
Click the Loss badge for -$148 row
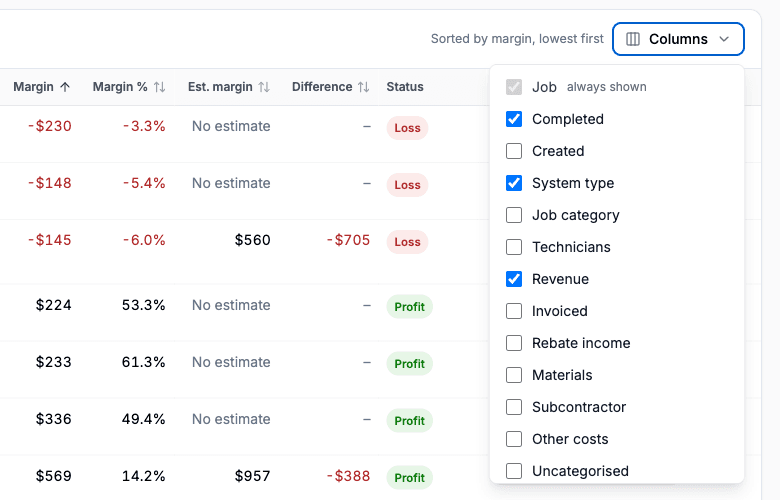[407, 185]
